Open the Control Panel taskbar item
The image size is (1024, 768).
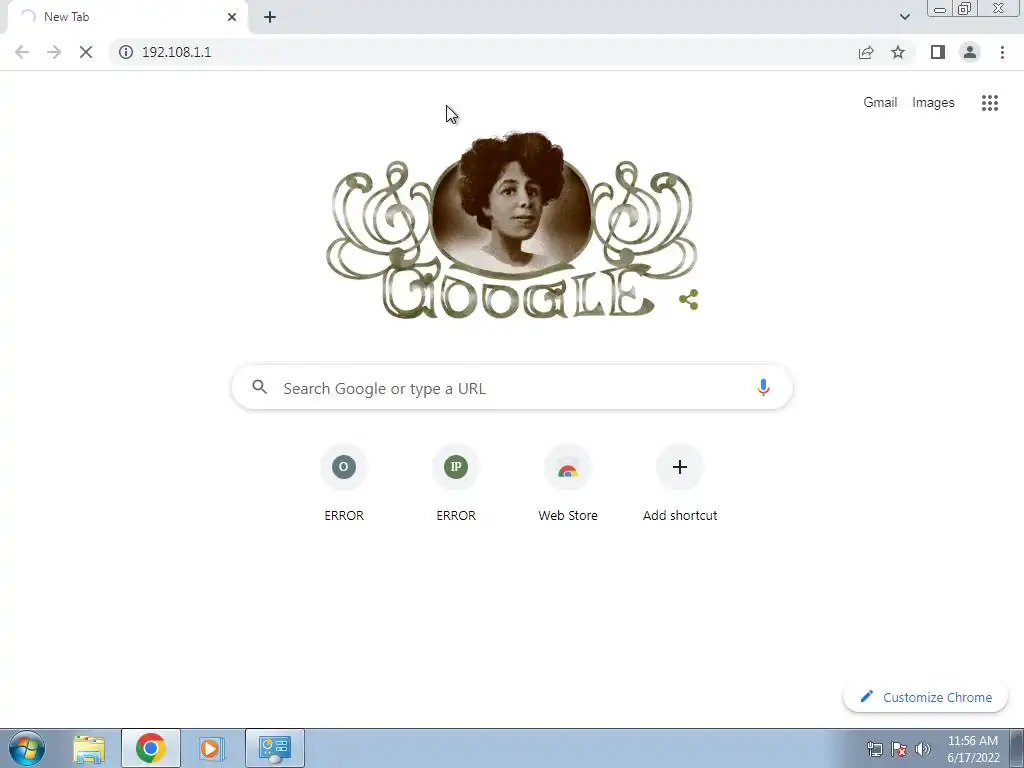(274, 748)
